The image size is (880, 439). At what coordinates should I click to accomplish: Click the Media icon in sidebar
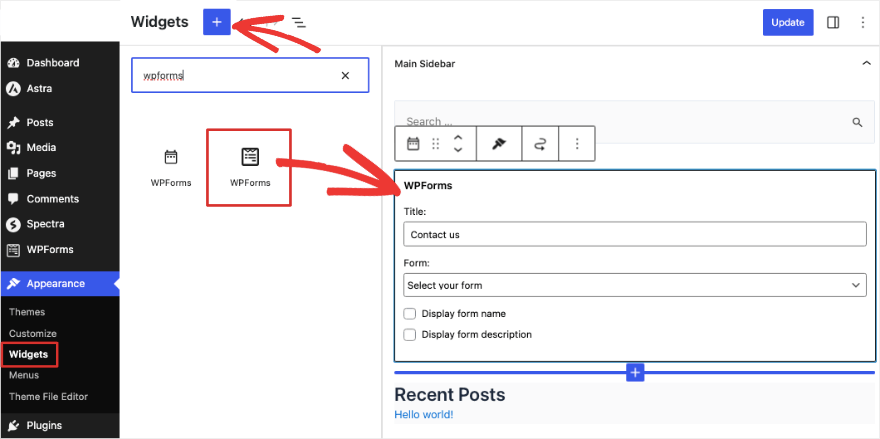(13, 148)
